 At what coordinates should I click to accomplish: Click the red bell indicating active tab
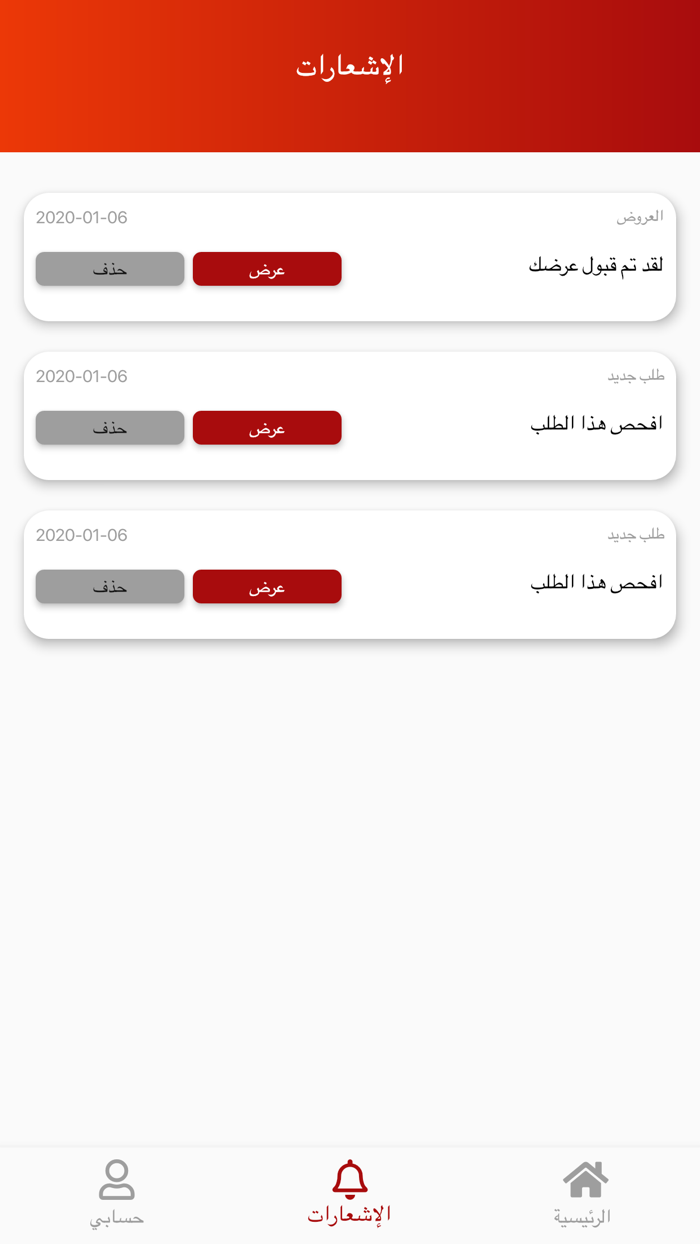pos(350,1180)
